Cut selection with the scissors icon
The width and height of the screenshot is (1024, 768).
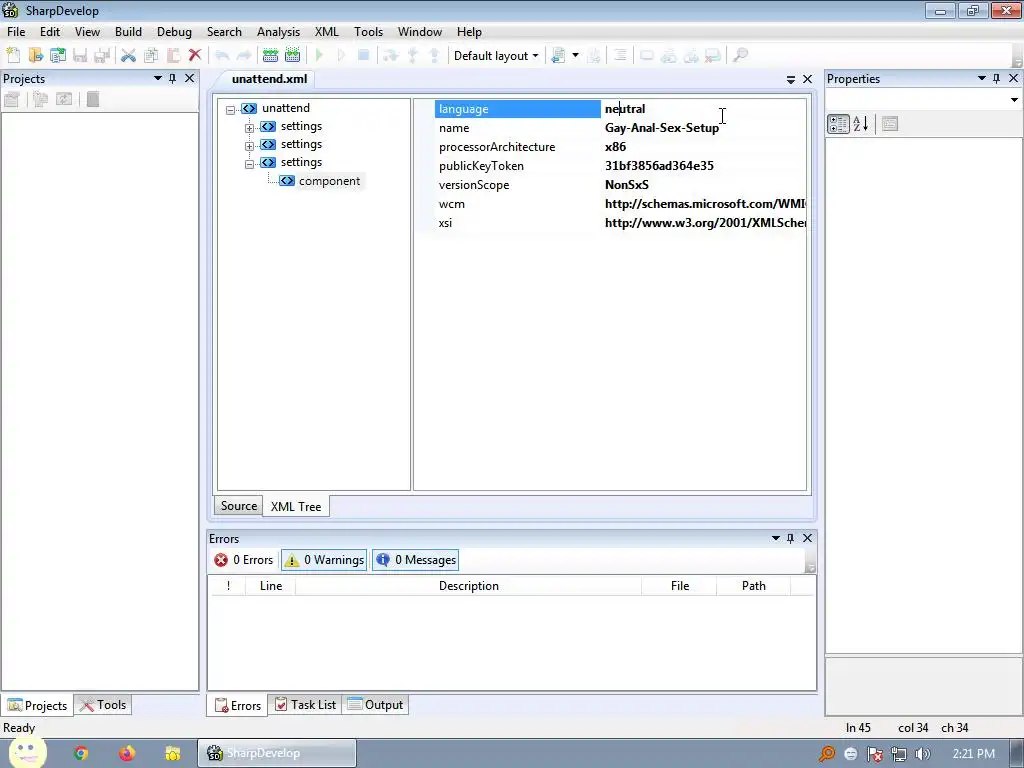(129, 56)
